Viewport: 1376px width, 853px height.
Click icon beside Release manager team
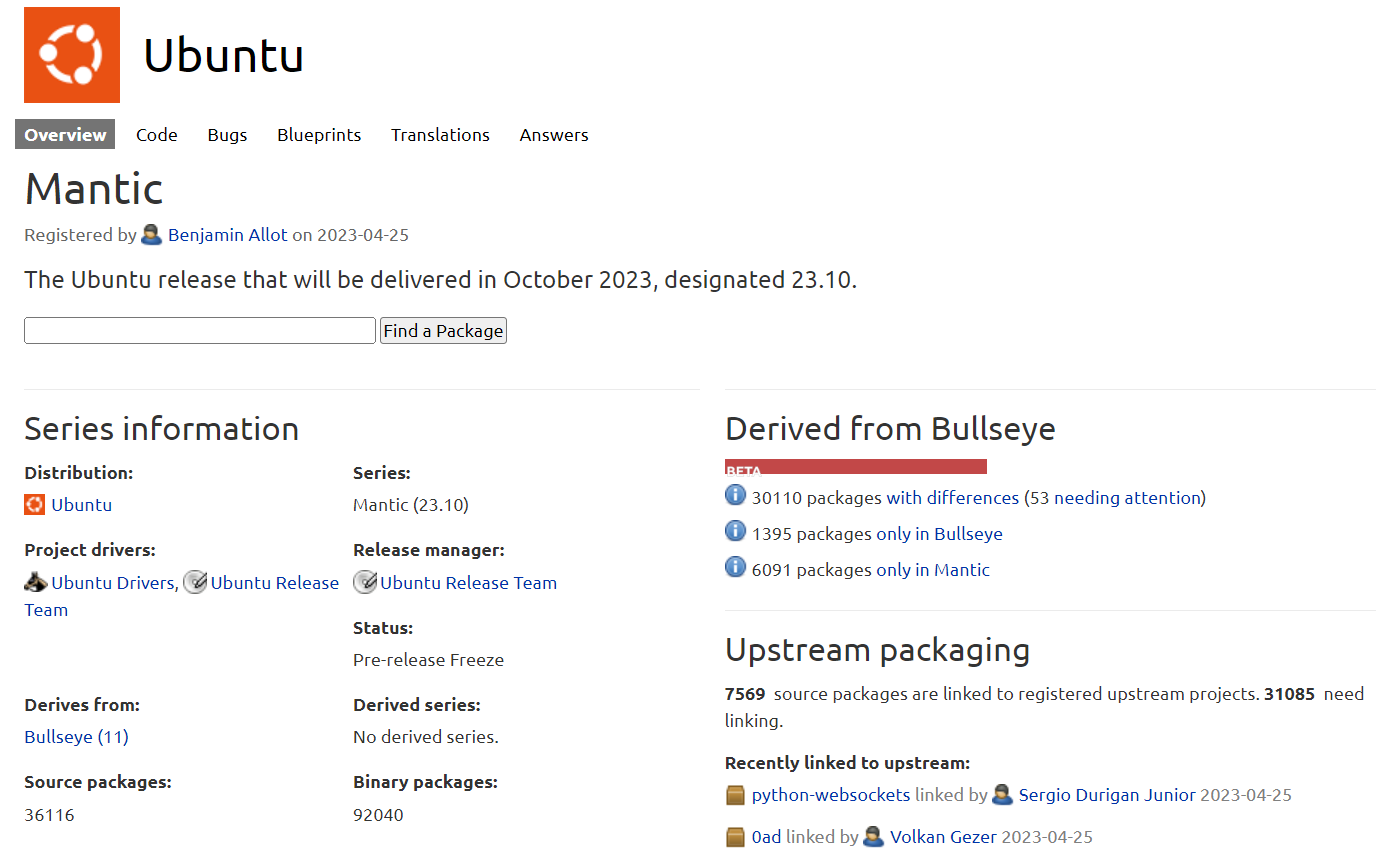point(365,582)
